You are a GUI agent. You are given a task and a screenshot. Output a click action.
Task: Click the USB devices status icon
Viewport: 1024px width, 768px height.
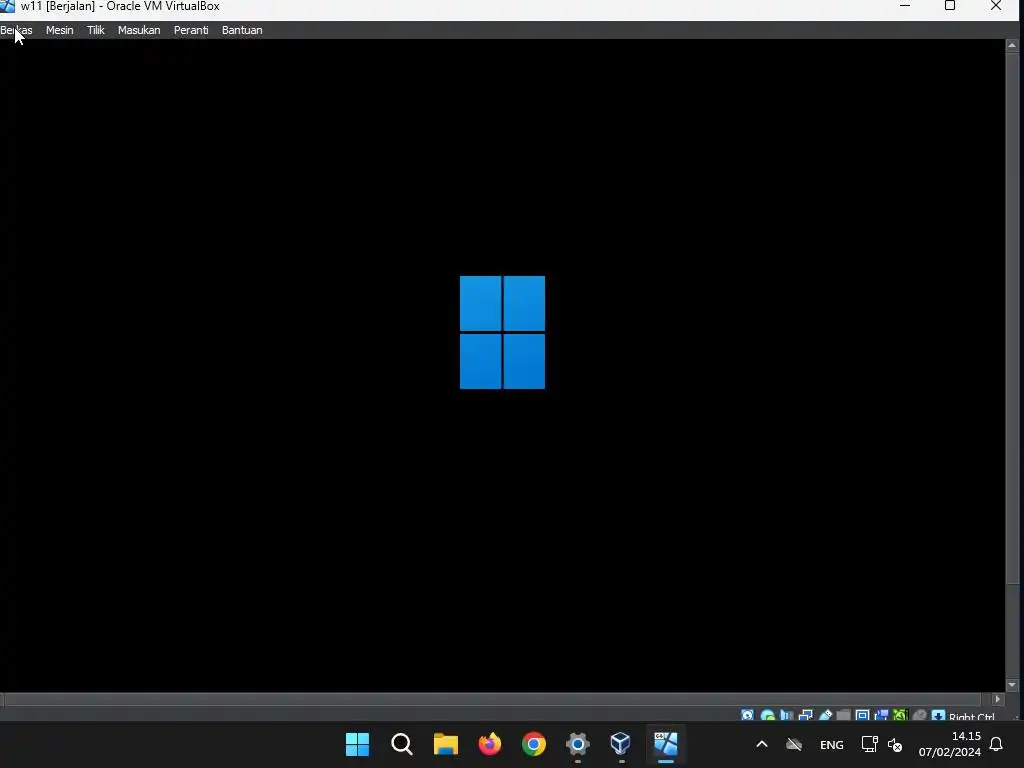pos(825,715)
